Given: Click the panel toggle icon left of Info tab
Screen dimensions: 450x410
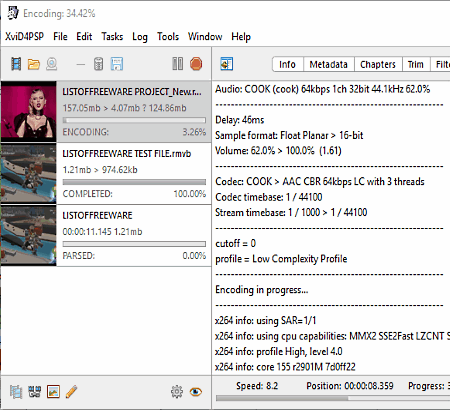Looking at the screenshot, I should (227, 64).
